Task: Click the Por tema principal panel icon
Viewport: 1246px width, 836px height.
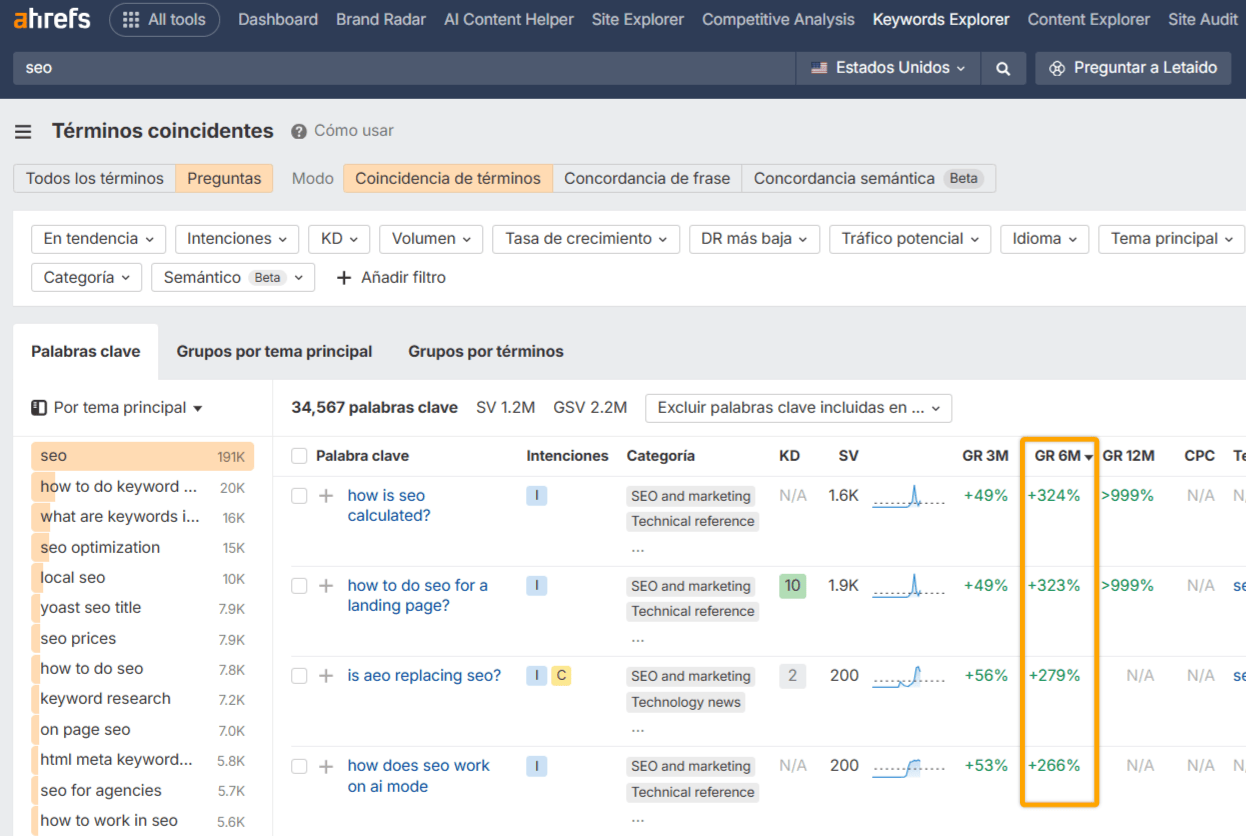Action: (x=39, y=408)
